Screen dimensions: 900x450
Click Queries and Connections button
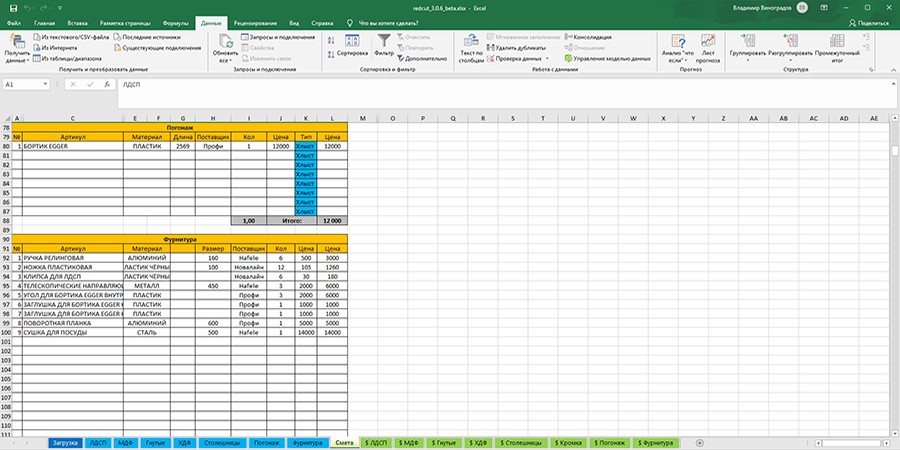click(278, 37)
